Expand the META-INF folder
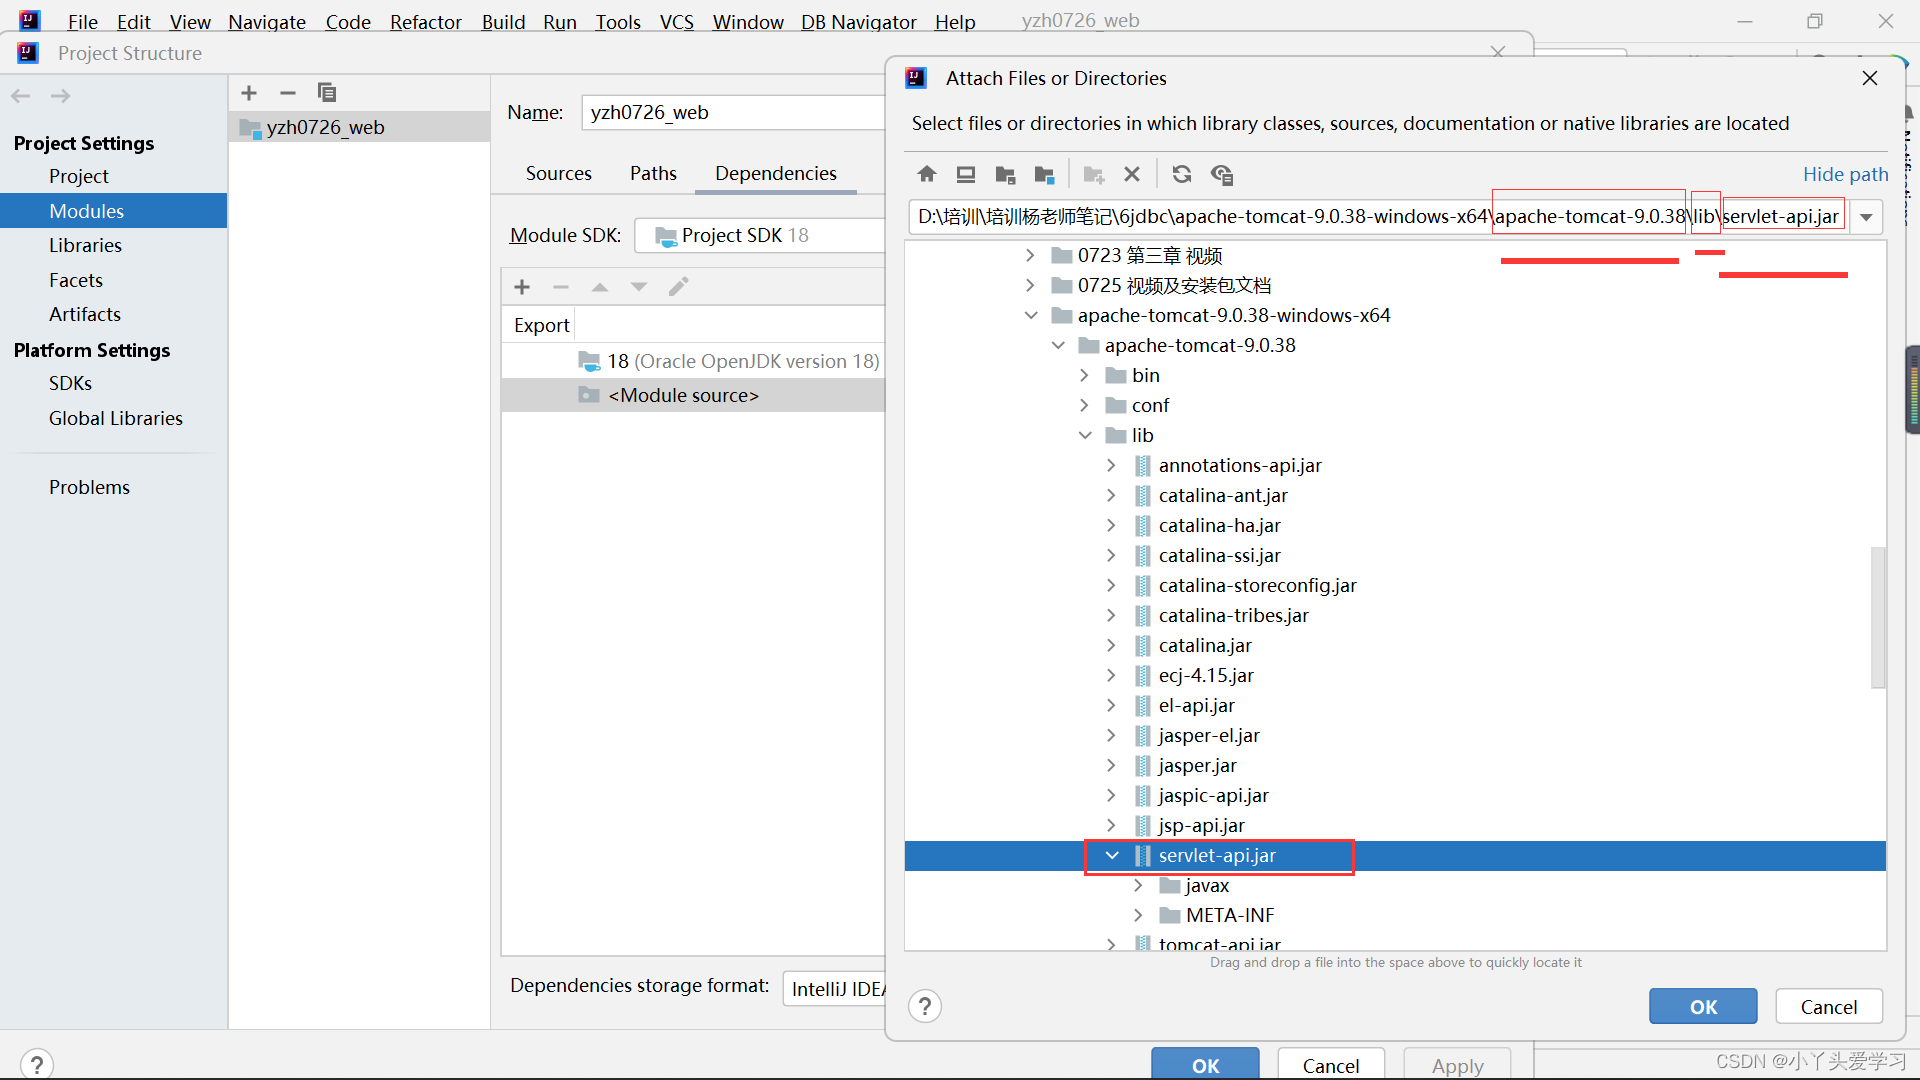This screenshot has height=1080, width=1920. point(1138,915)
